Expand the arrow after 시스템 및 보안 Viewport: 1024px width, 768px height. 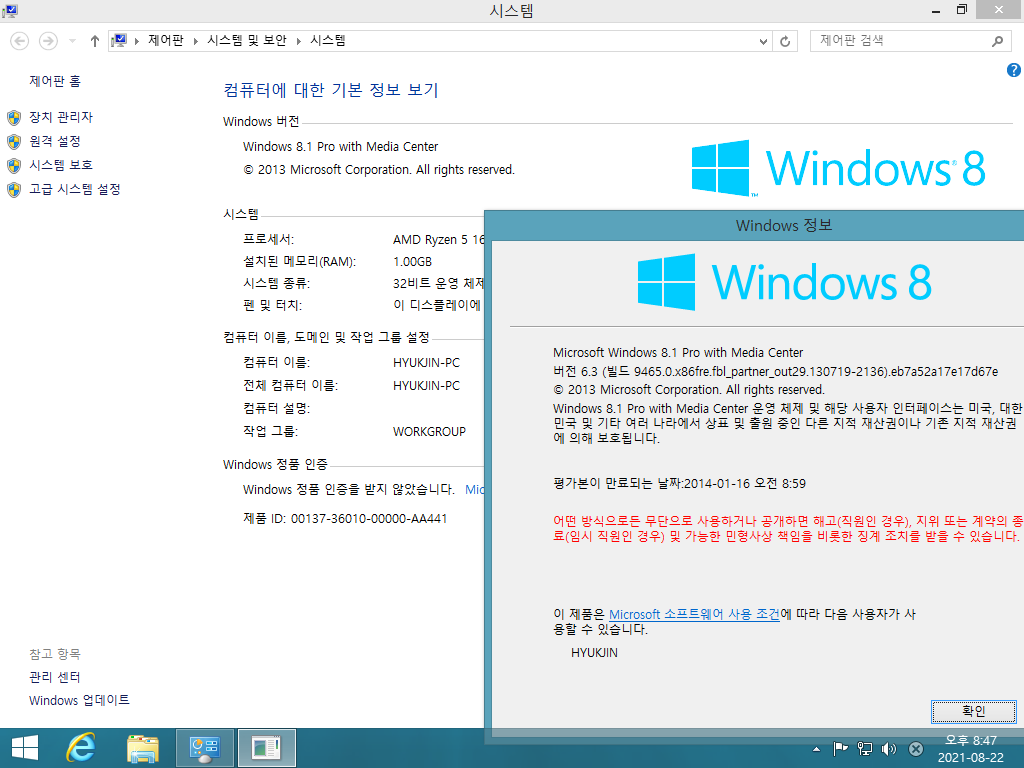pyautogui.click(x=298, y=41)
